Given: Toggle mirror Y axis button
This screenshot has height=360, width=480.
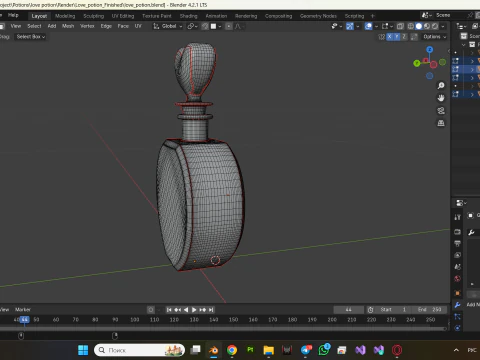Looking at the screenshot, I should click(397, 37).
